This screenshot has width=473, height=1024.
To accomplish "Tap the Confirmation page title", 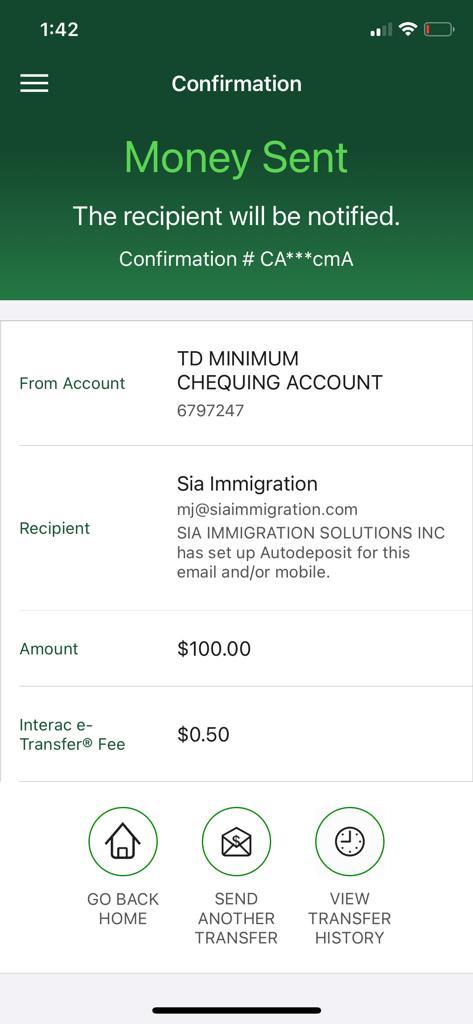I will click(236, 84).
